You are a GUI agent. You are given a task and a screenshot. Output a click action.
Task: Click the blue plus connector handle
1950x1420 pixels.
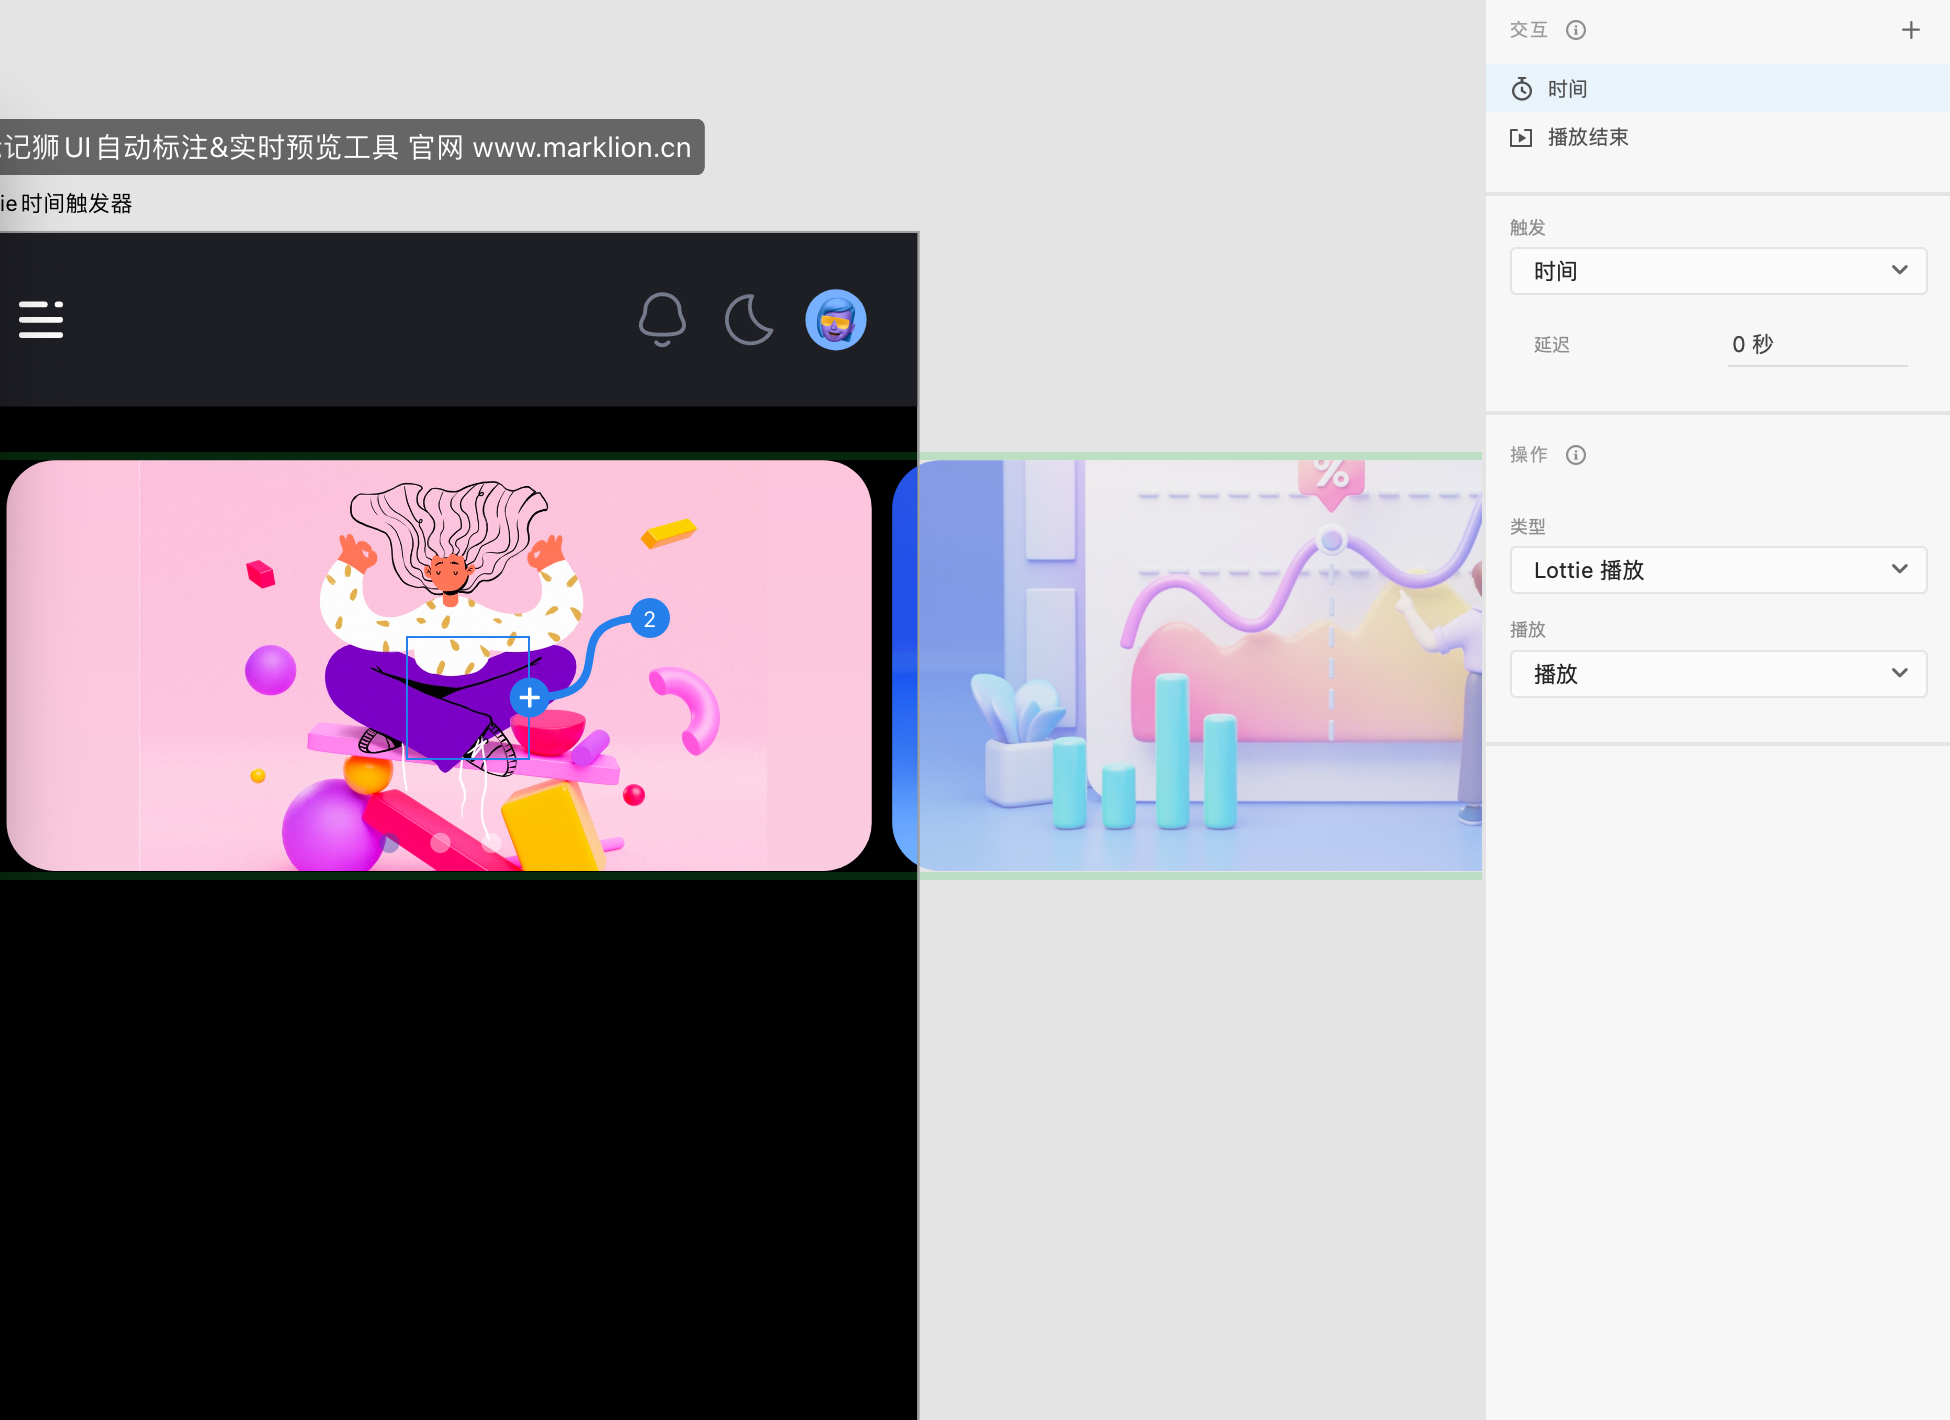(529, 697)
